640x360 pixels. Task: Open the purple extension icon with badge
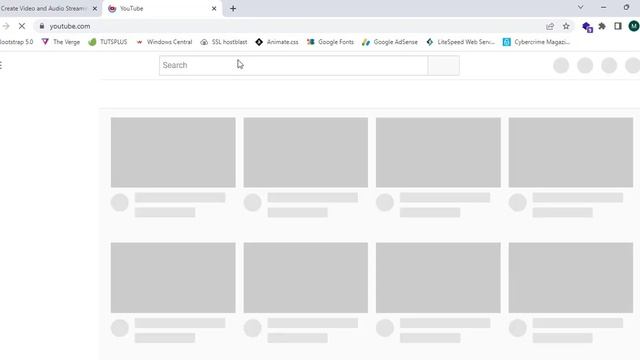coord(587,27)
